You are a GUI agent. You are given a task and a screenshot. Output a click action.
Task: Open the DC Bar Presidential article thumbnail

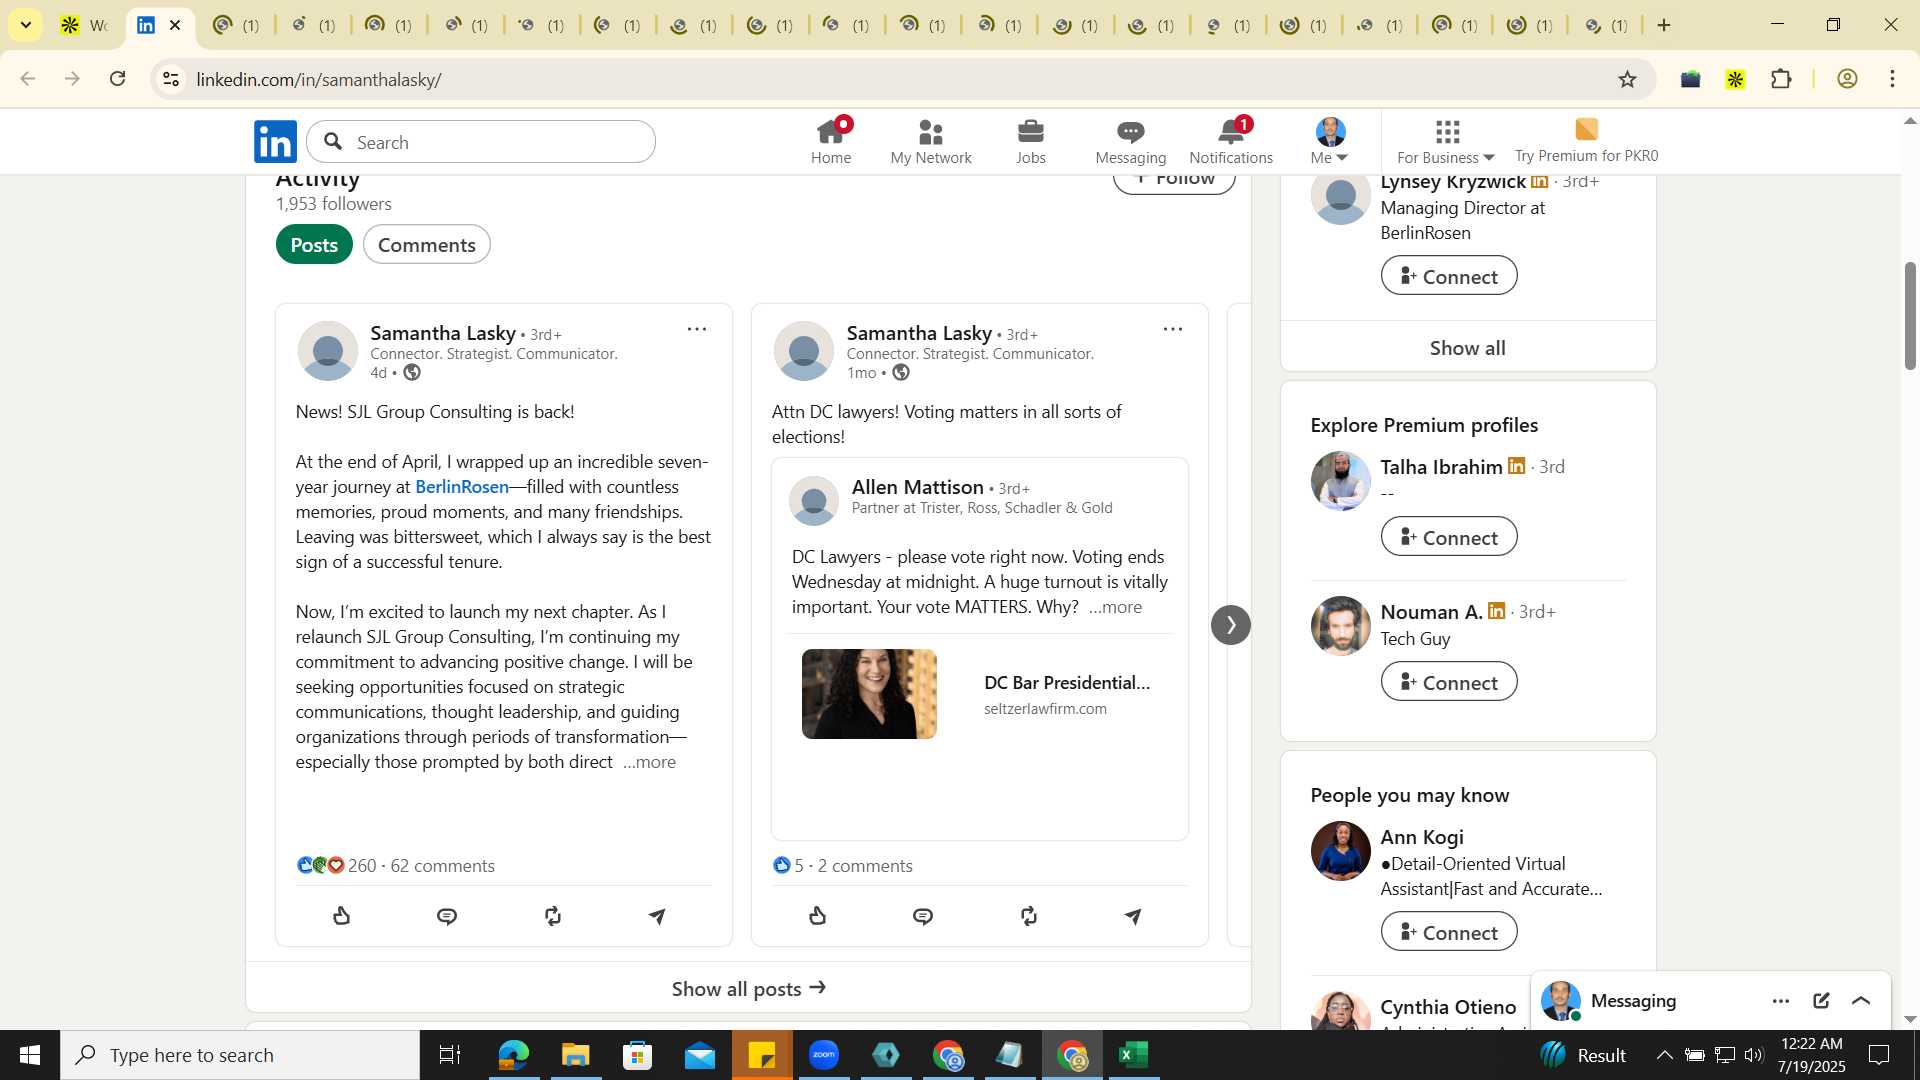point(869,694)
